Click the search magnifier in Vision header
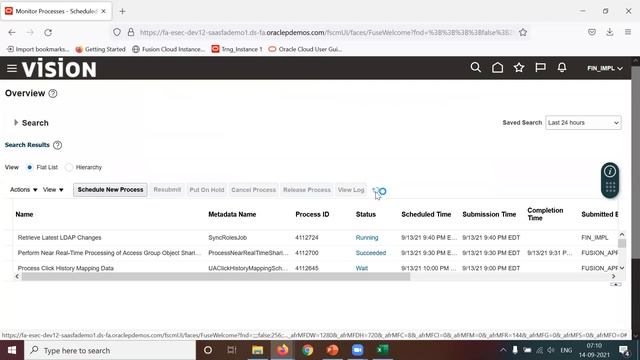 click(x=476, y=67)
